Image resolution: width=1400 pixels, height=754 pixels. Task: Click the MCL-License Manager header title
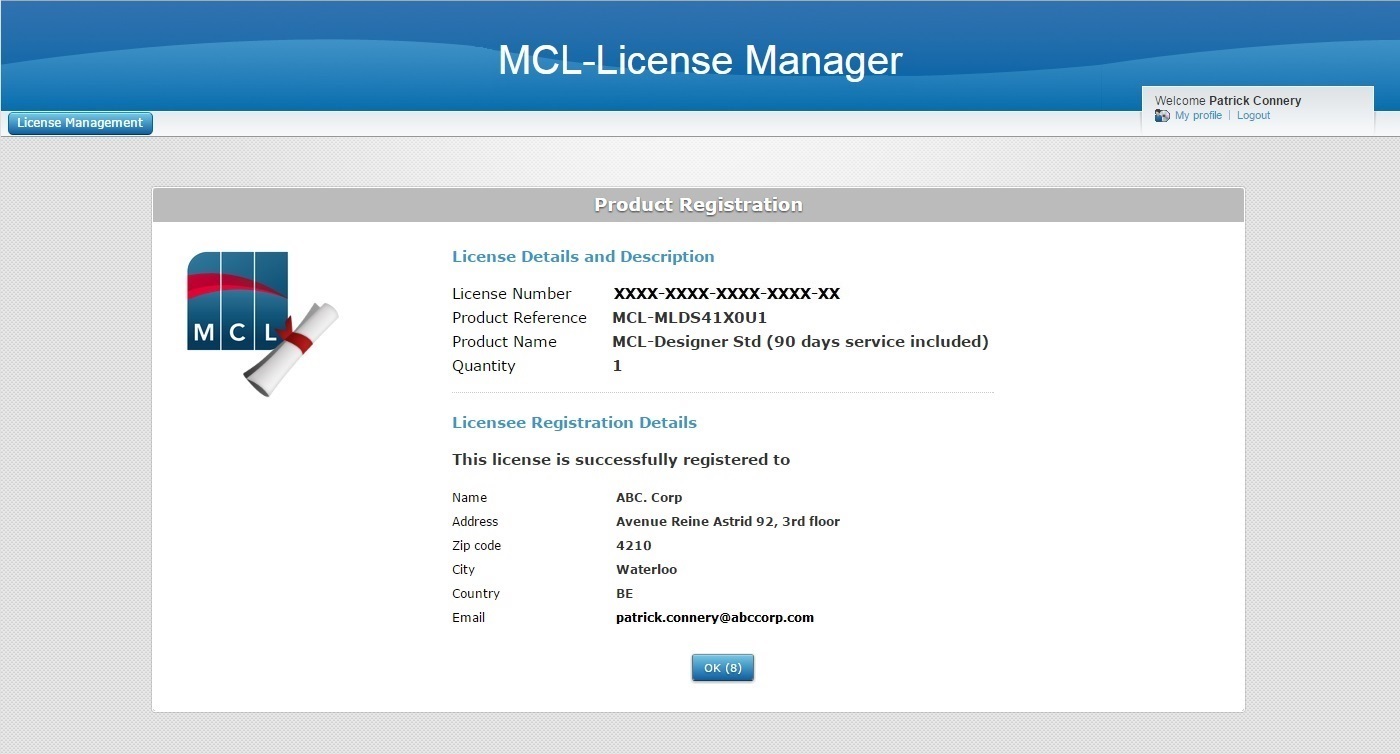[x=700, y=60]
